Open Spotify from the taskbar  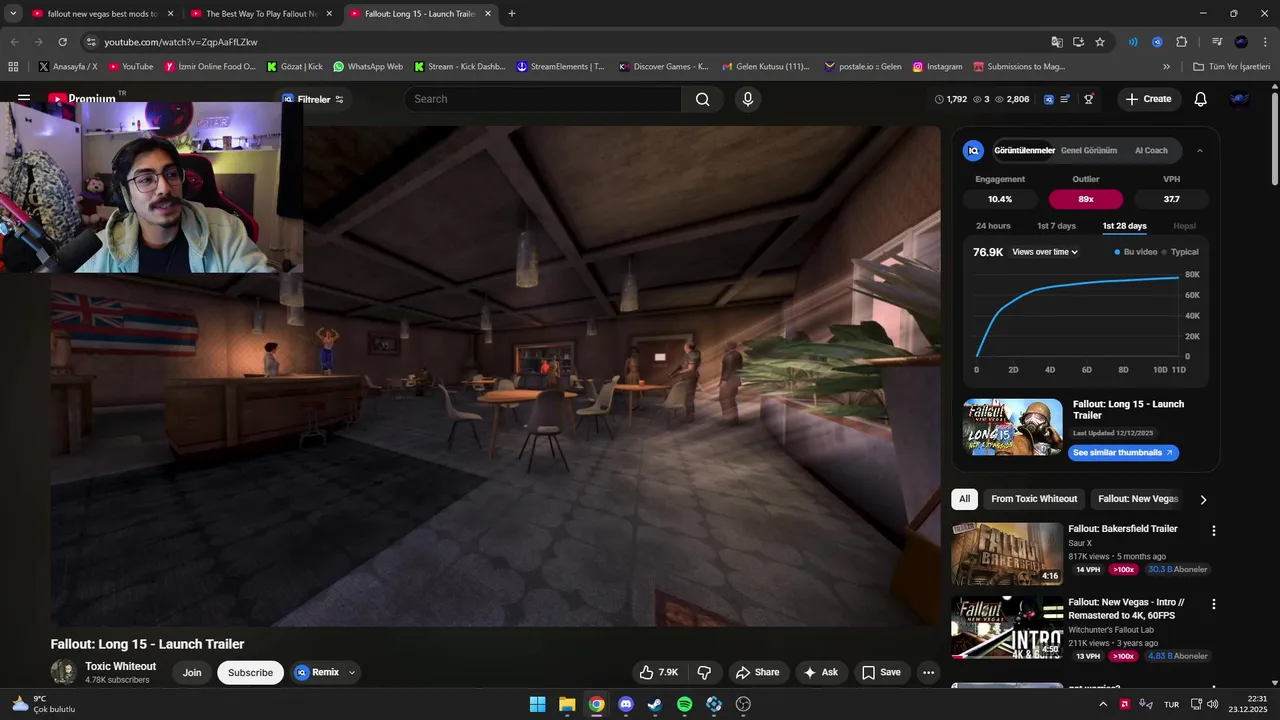coord(685,704)
